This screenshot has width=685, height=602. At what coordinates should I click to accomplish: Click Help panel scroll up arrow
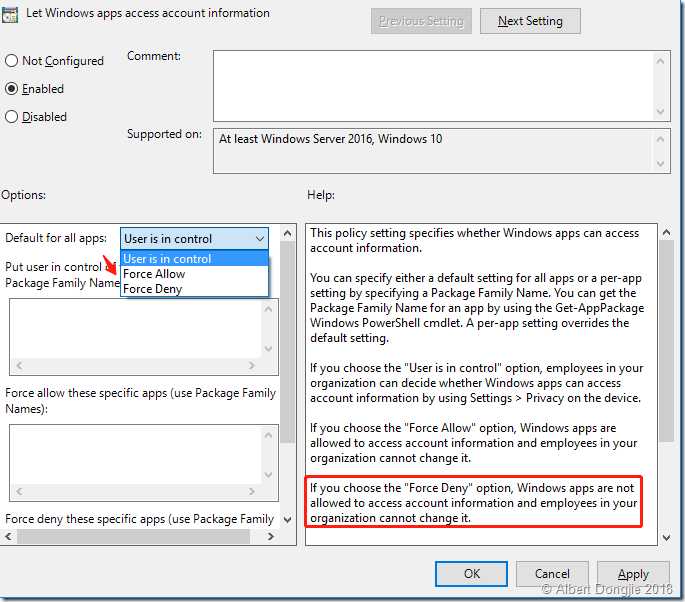point(666,232)
